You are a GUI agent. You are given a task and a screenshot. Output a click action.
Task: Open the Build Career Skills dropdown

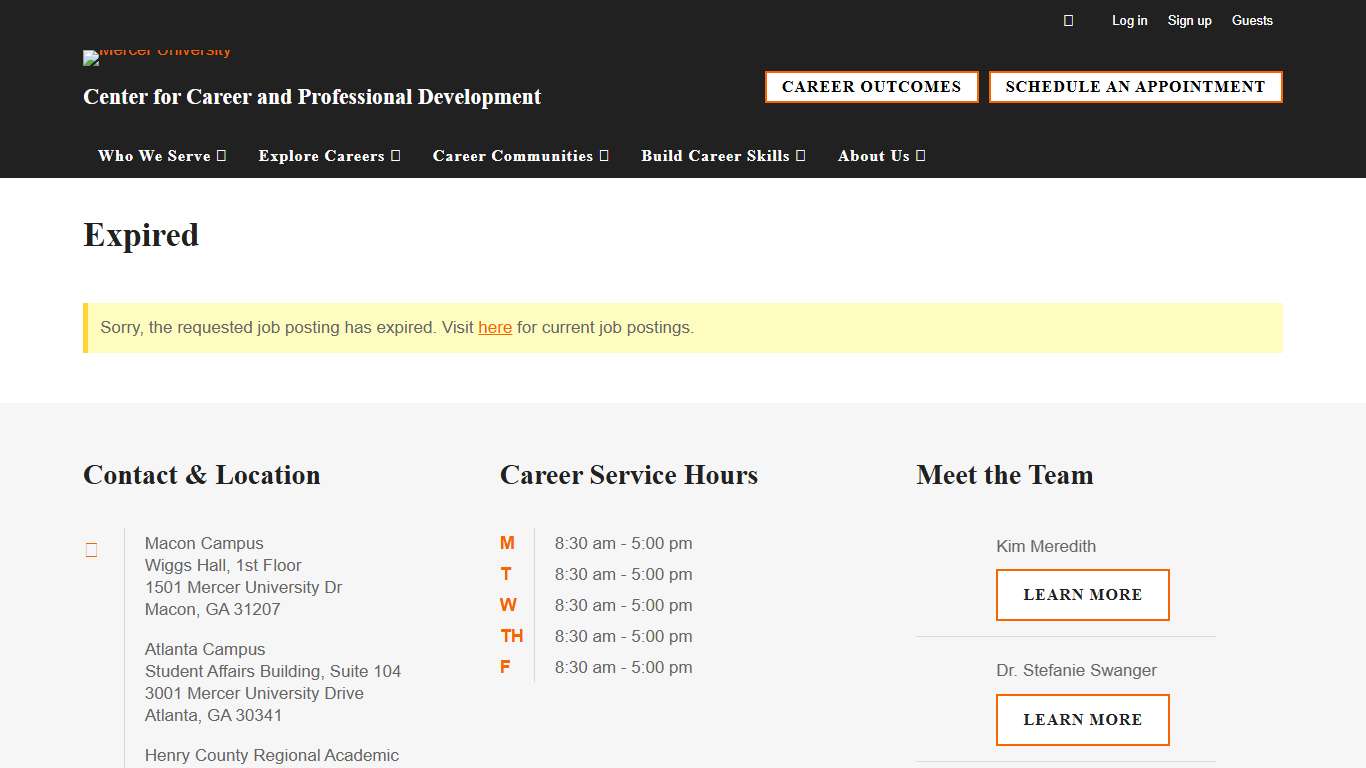[723, 156]
